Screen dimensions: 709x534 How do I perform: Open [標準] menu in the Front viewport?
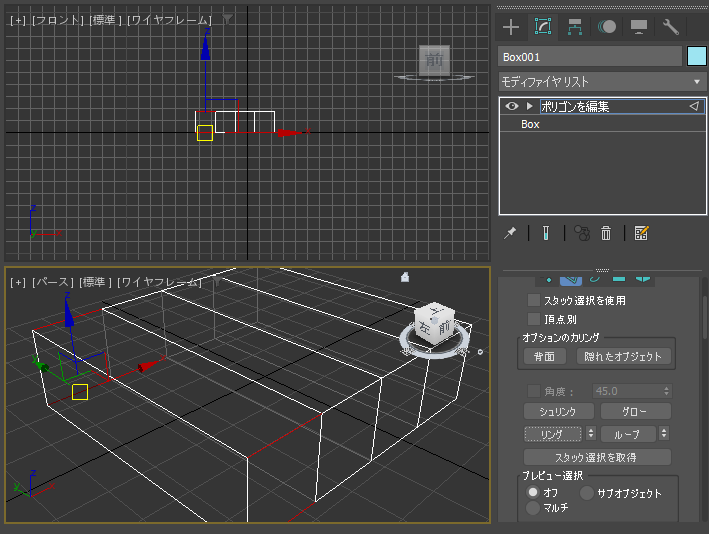[106, 20]
